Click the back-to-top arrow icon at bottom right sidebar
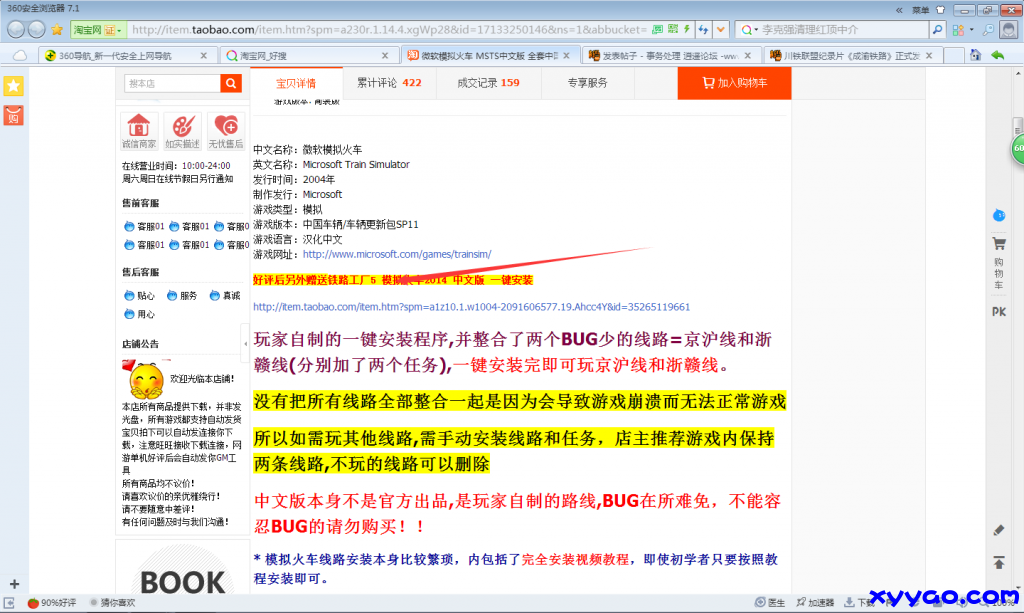1024x613 pixels. click(997, 562)
